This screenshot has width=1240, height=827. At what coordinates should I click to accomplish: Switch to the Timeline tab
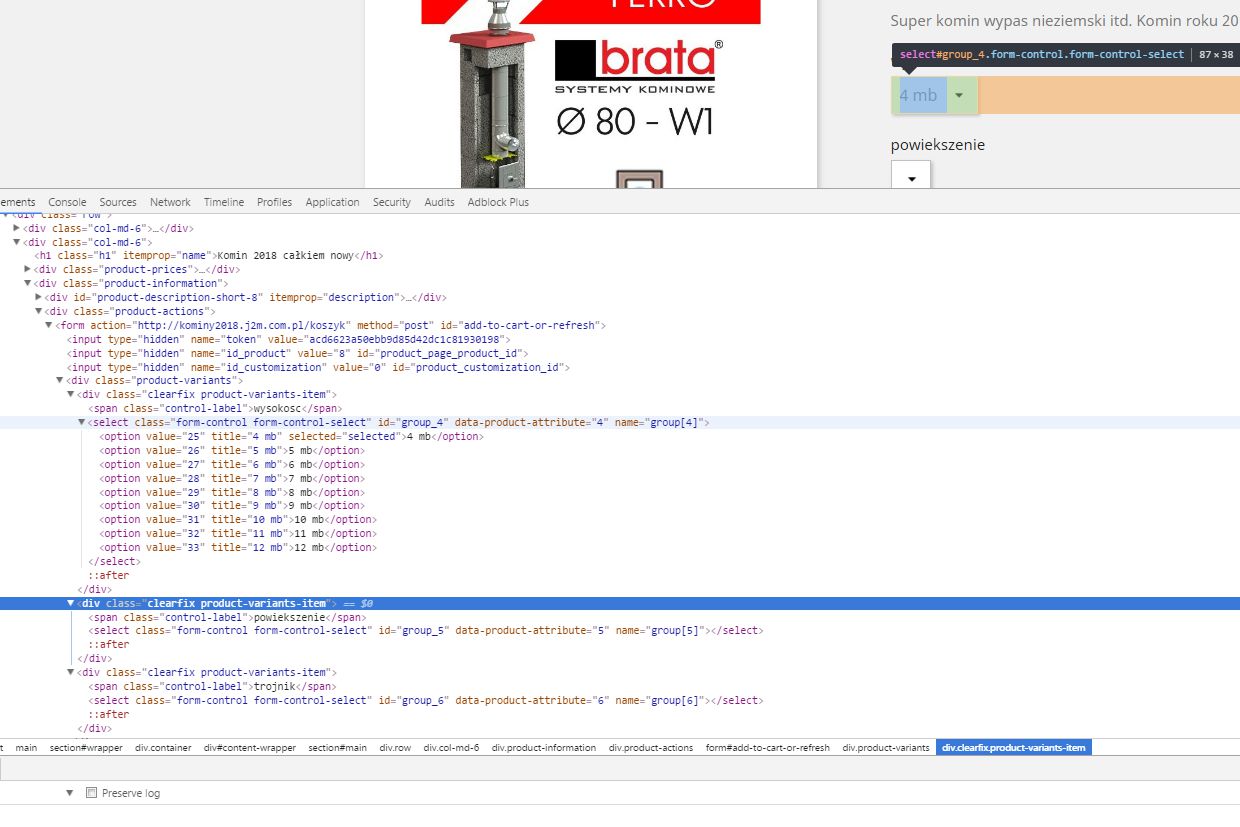pos(224,202)
